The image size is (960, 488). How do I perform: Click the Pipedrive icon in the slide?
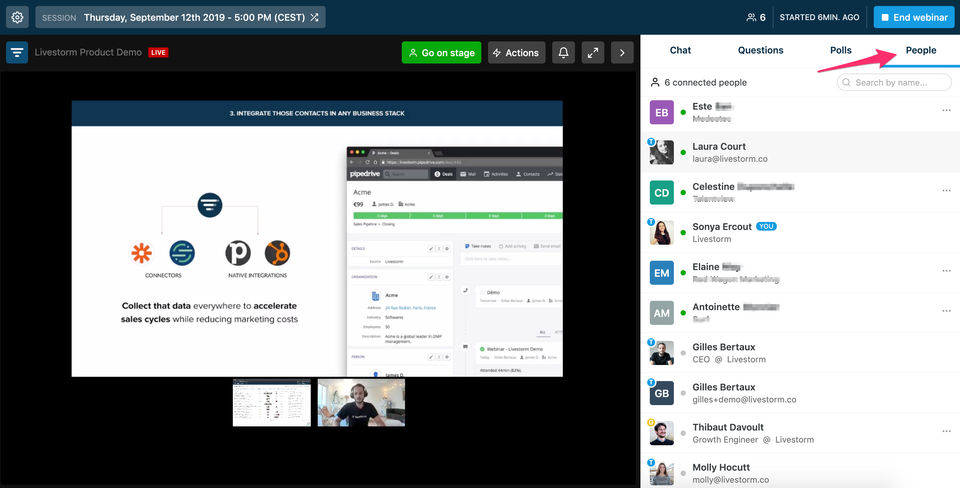[x=238, y=253]
